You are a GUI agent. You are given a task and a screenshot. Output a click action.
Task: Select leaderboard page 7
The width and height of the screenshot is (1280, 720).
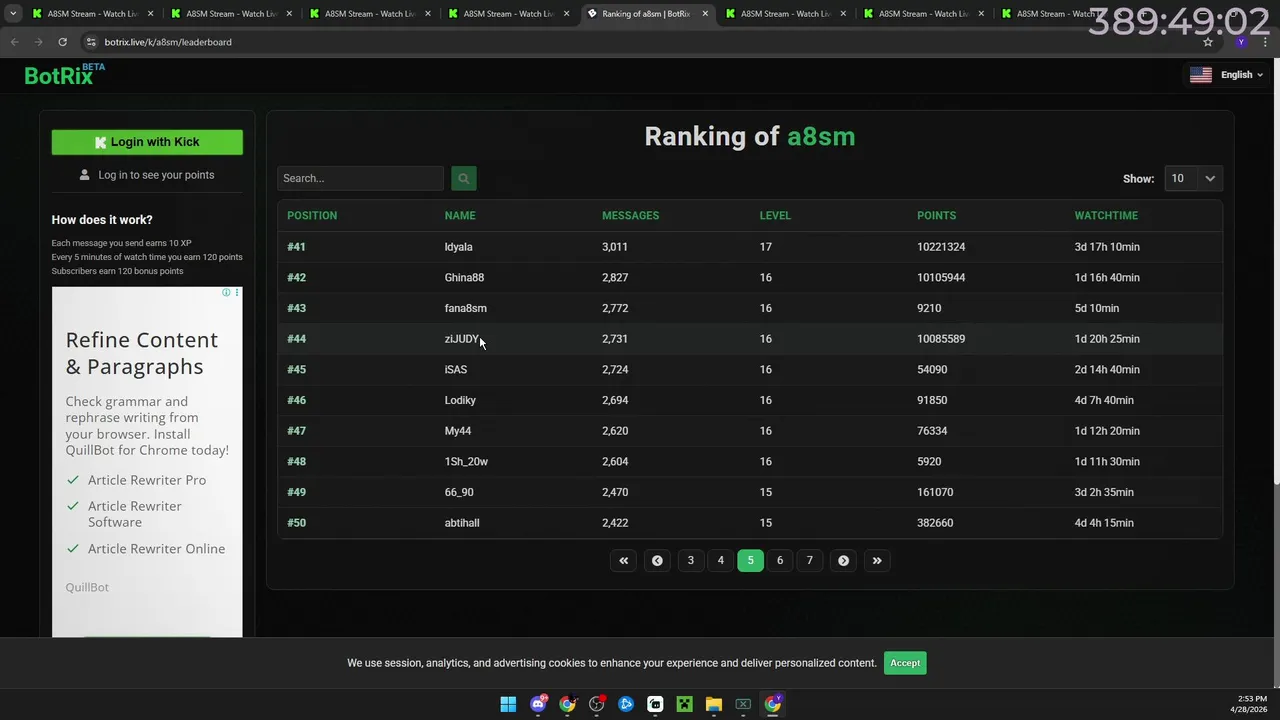click(x=810, y=561)
